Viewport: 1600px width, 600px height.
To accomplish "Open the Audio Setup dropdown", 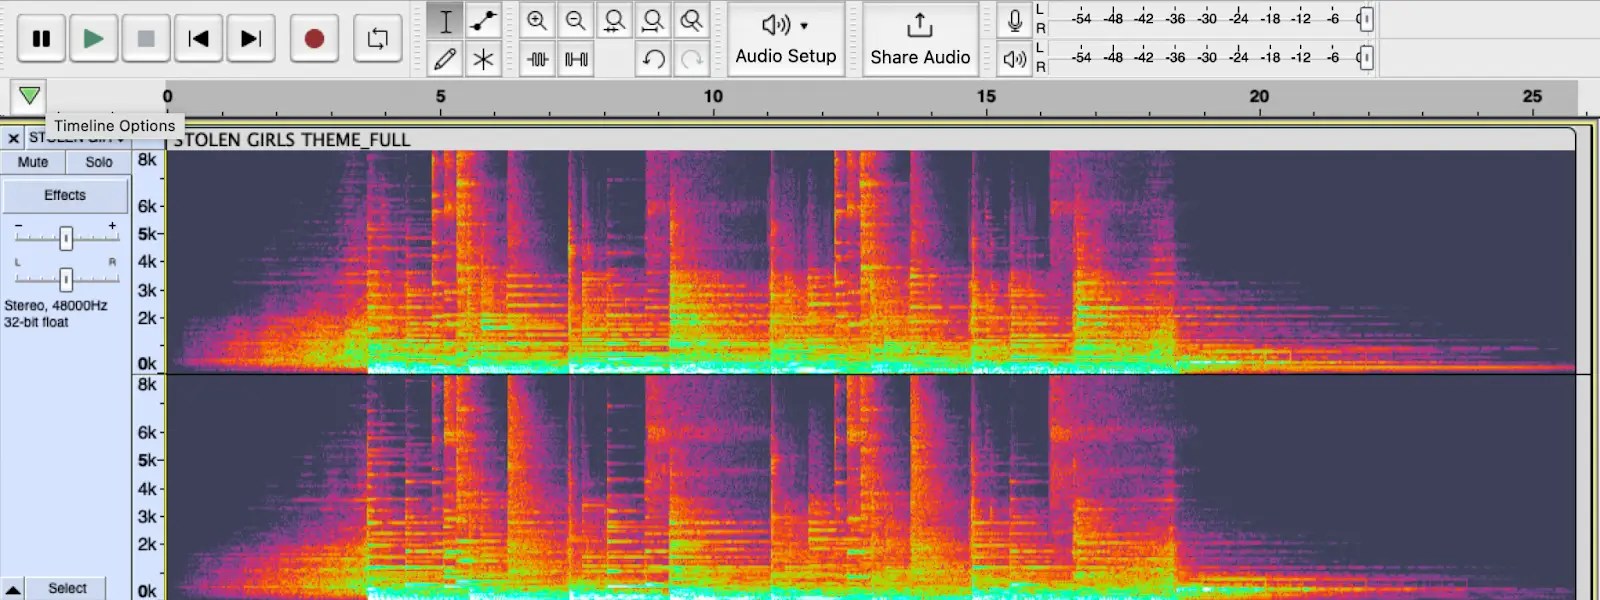I will (786, 39).
